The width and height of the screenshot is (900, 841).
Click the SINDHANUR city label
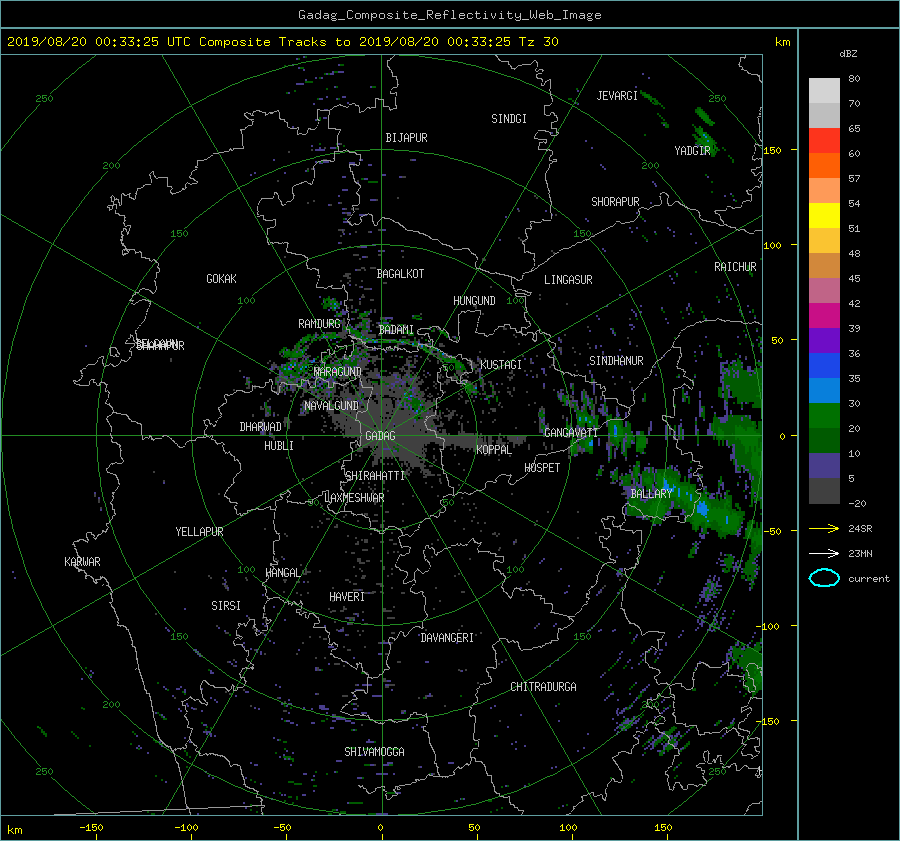(616, 361)
